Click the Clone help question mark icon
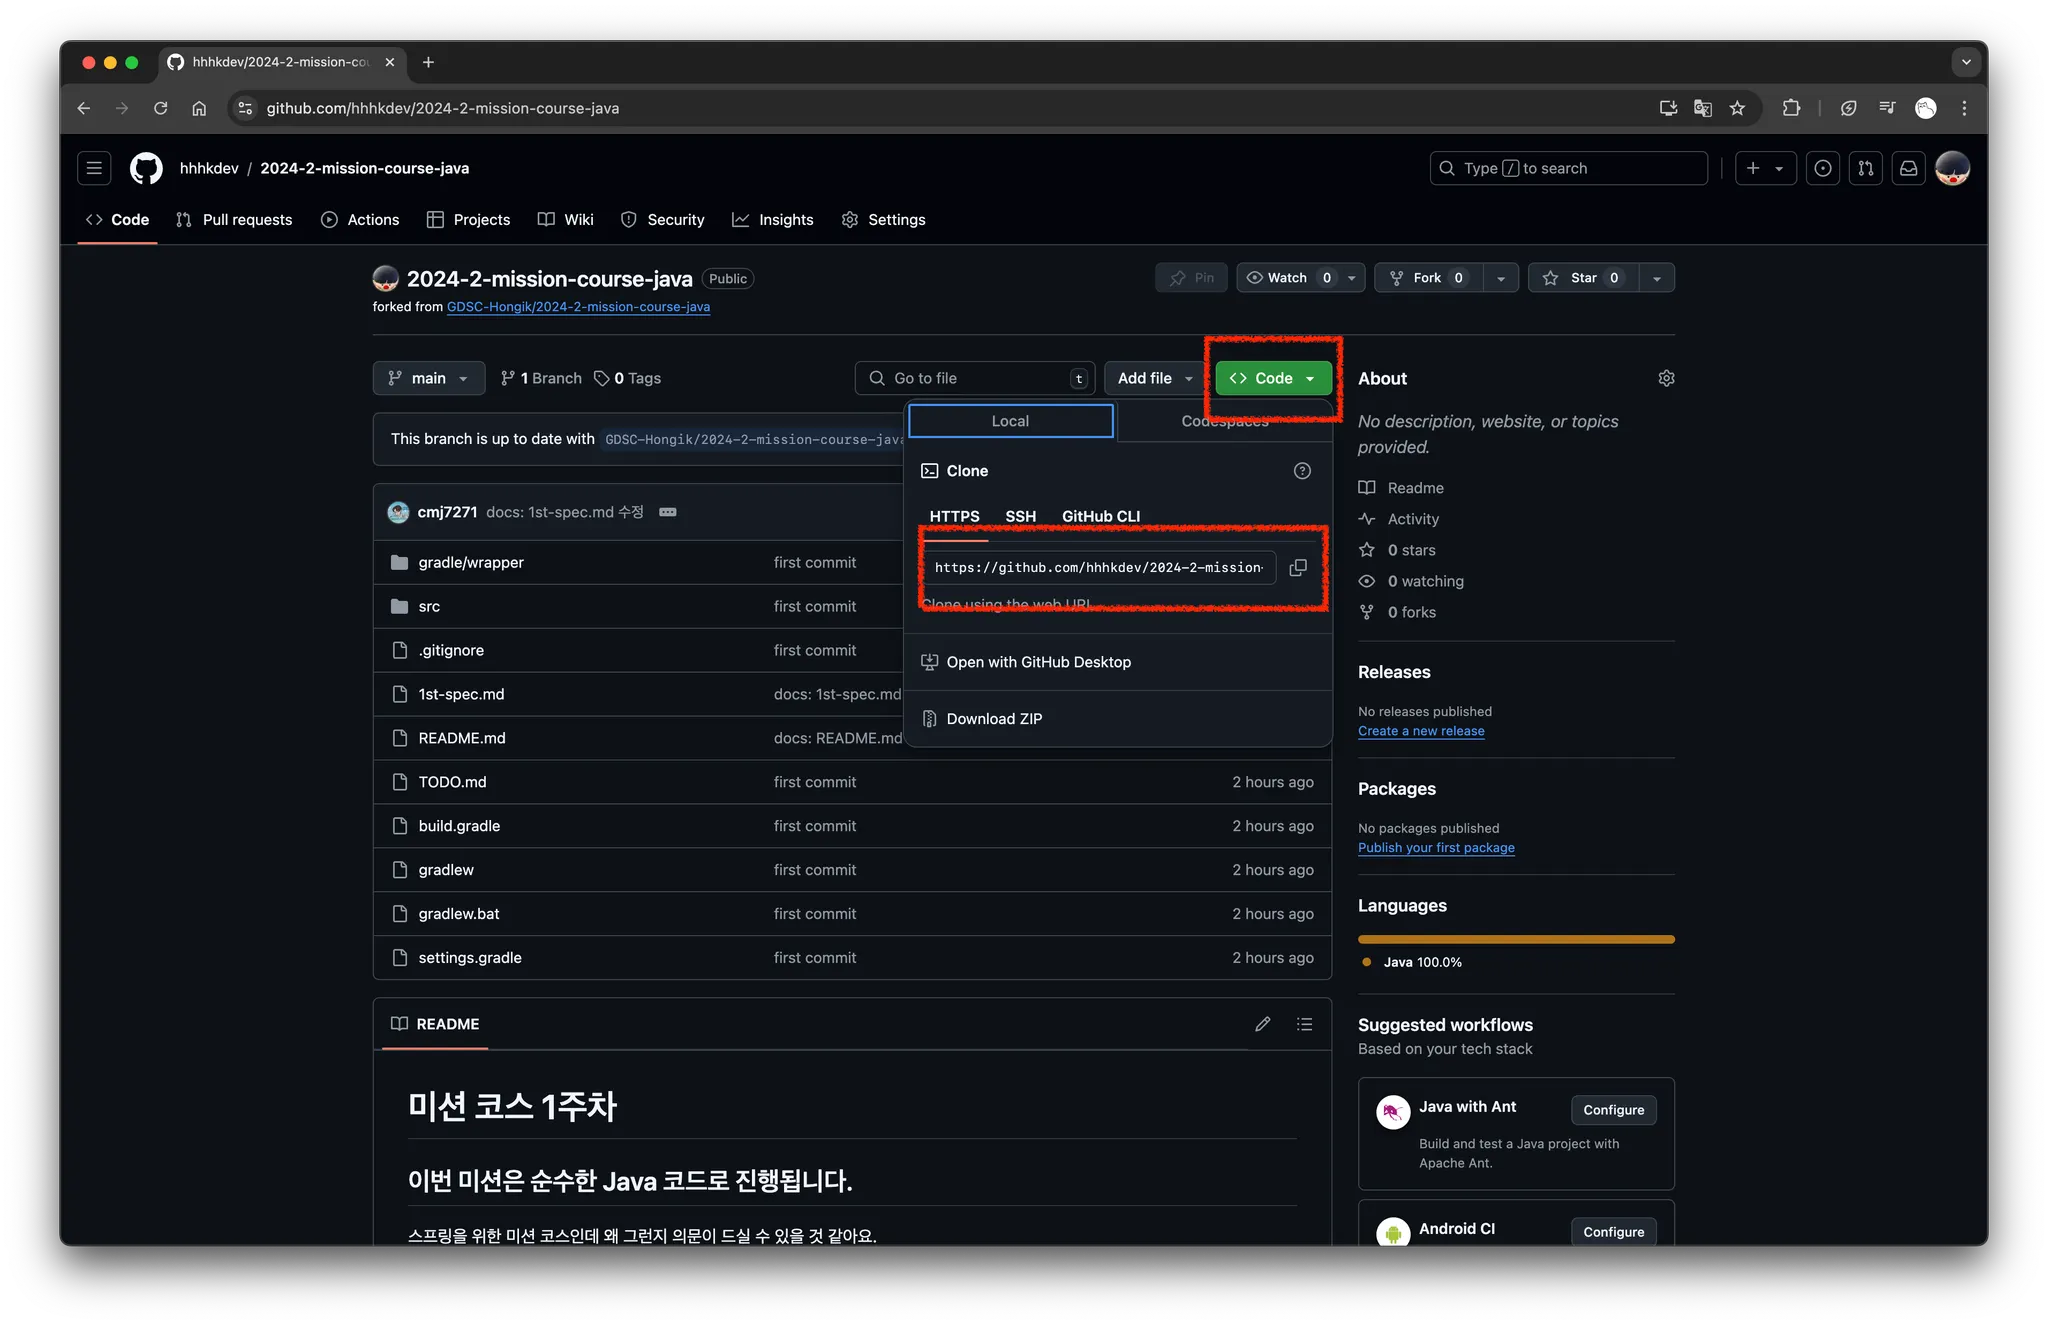The image size is (2048, 1325). [x=1302, y=471]
